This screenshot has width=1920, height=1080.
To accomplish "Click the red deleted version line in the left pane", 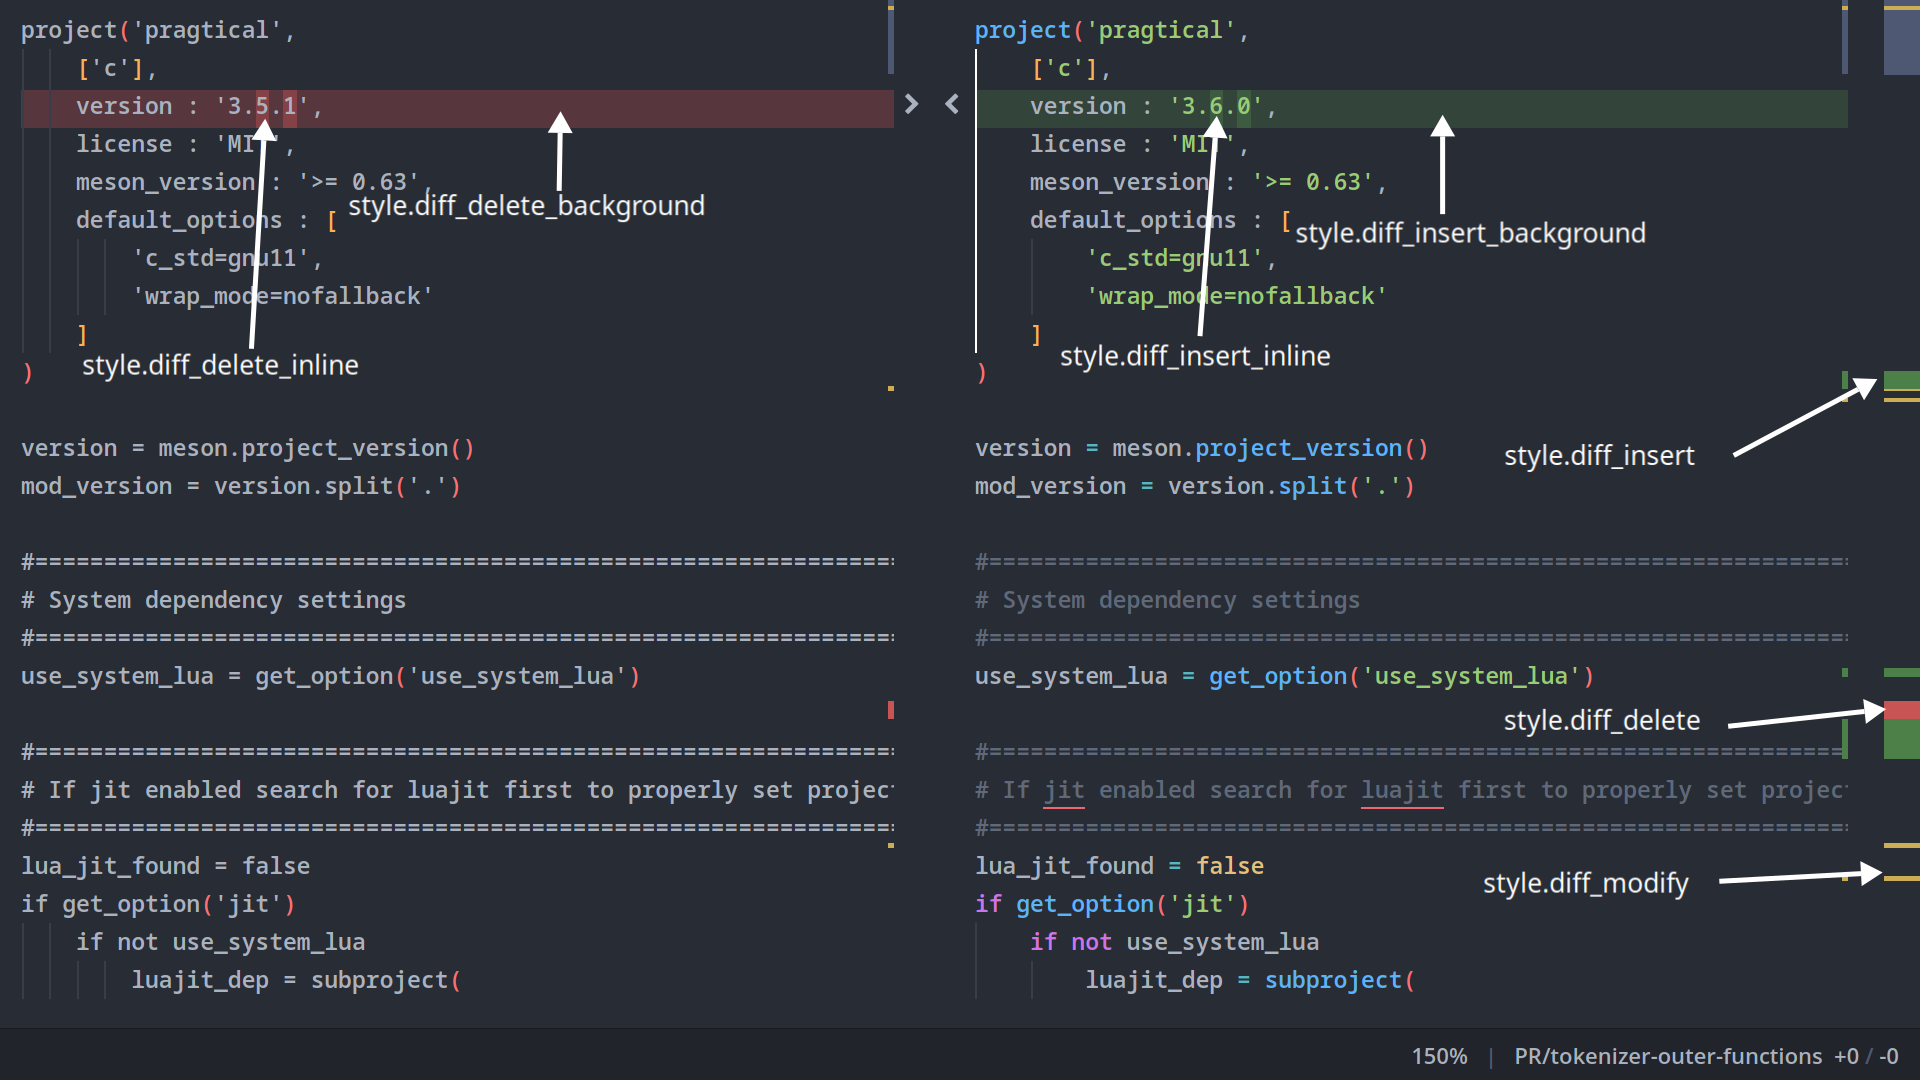I will click(457, 108).
